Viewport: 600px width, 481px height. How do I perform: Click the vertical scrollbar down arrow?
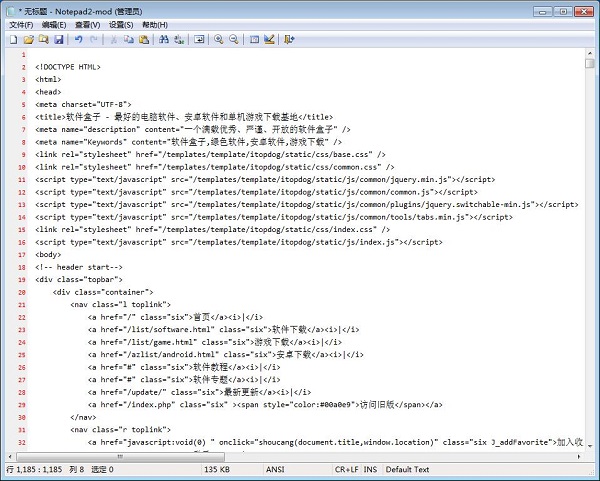point(590,446)
